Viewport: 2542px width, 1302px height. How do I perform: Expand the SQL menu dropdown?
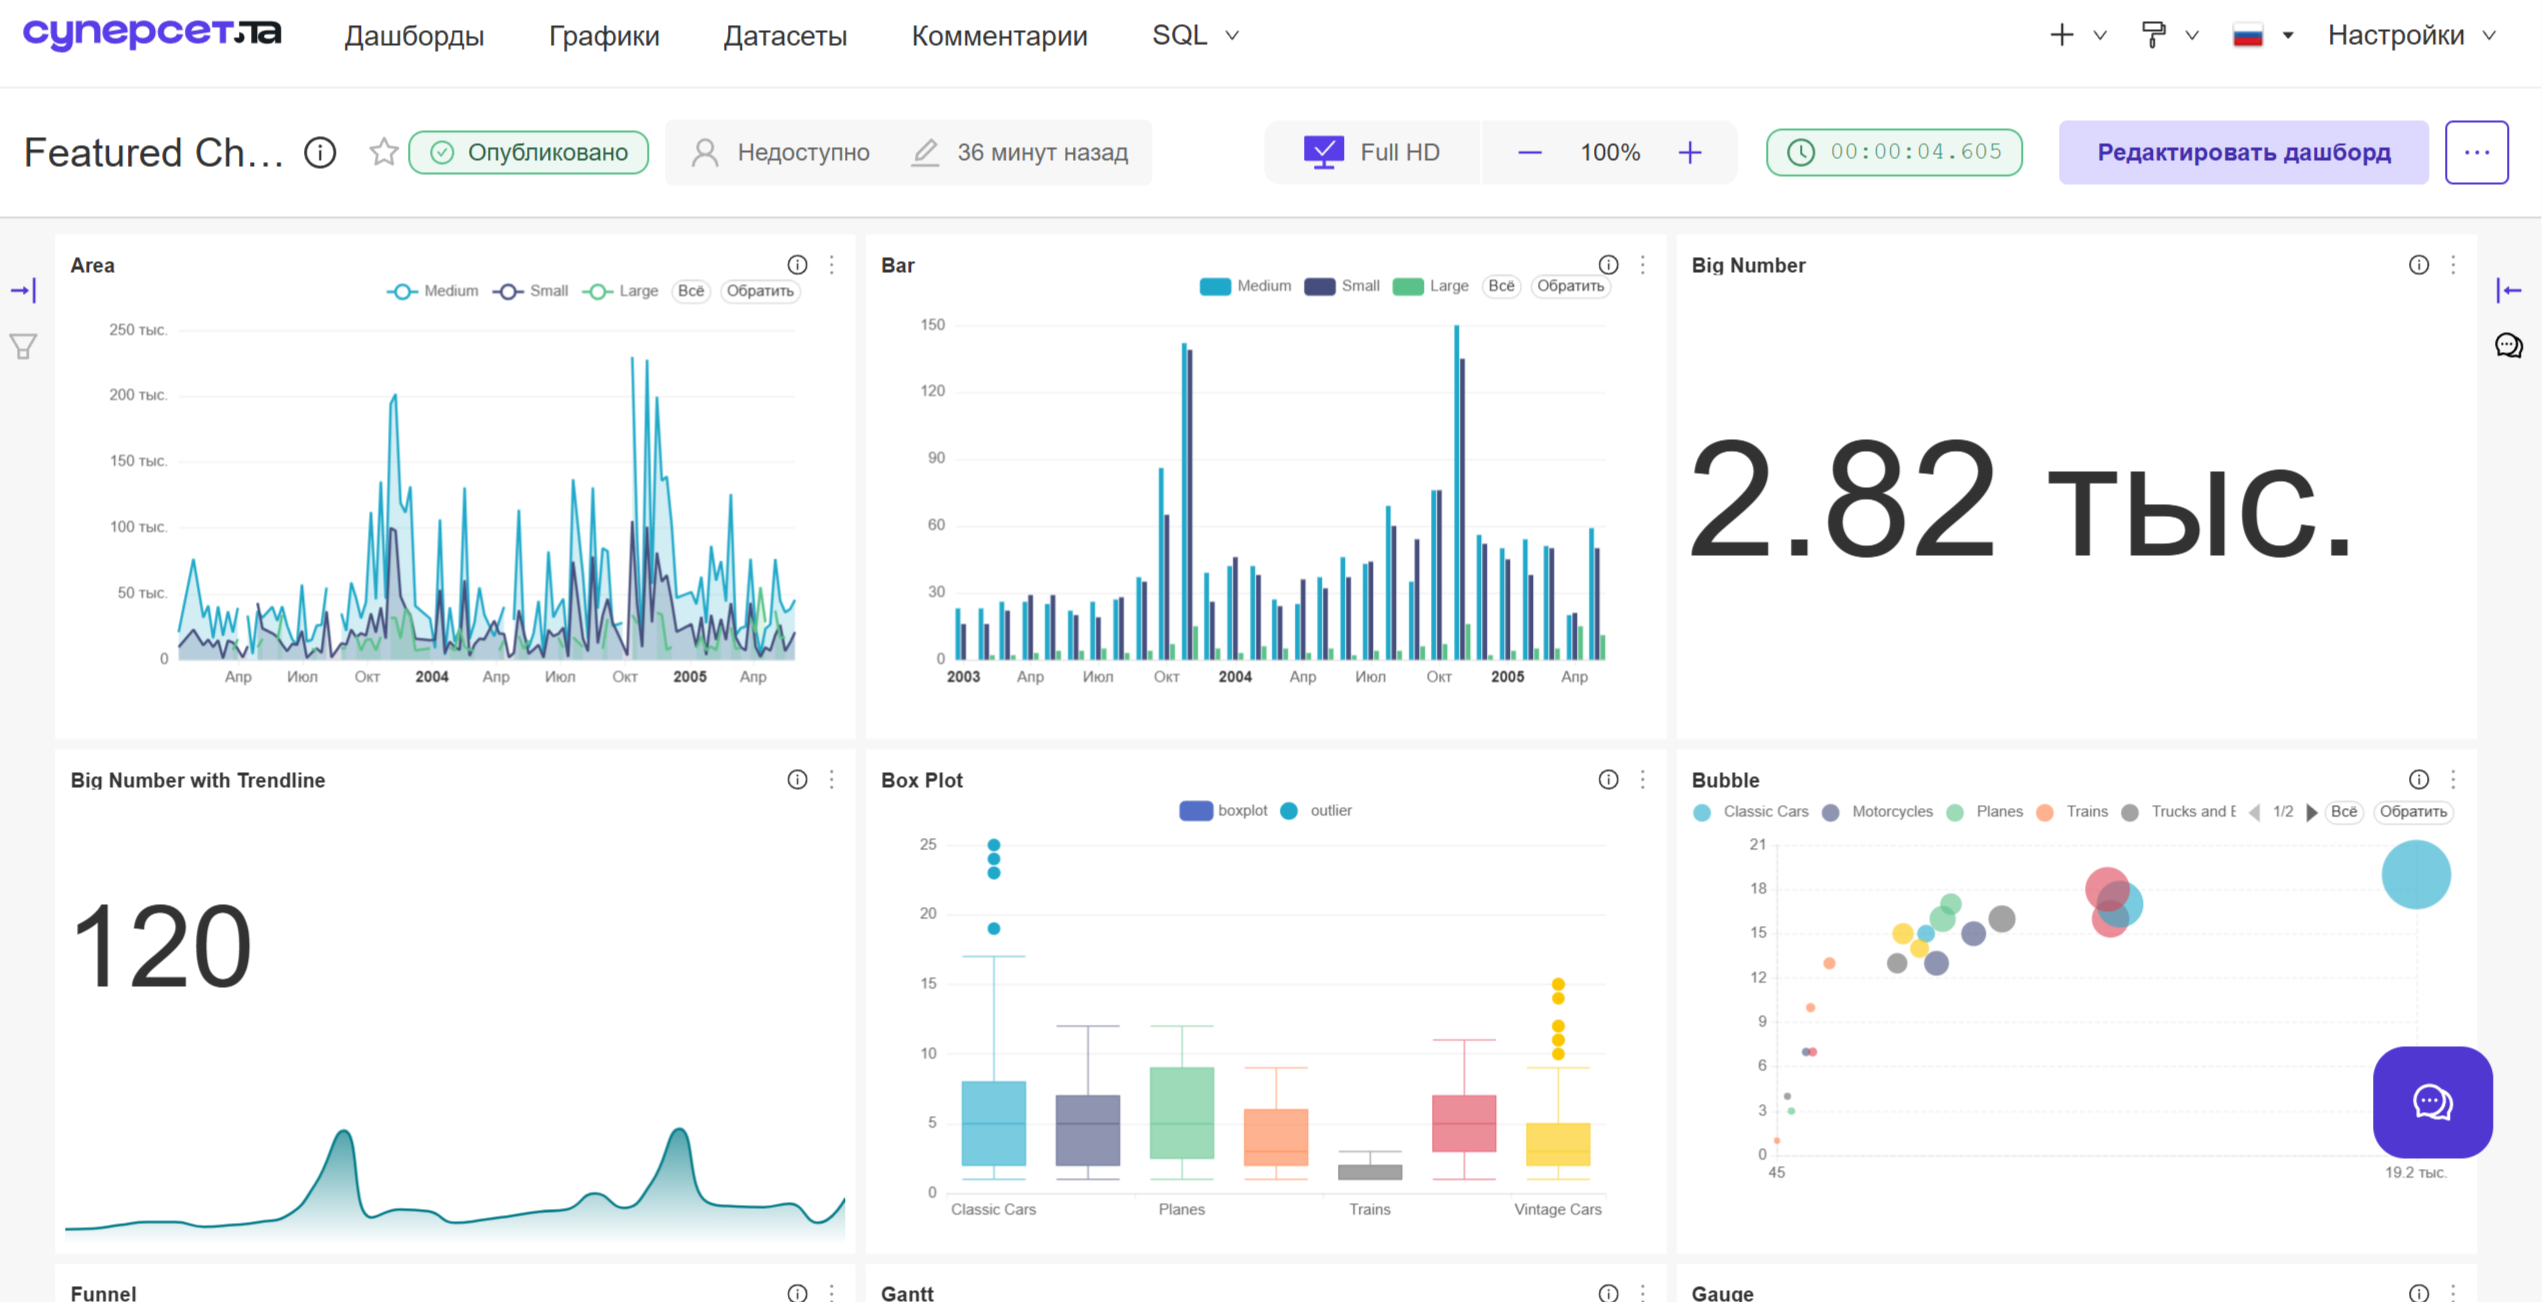(1196, 35)
